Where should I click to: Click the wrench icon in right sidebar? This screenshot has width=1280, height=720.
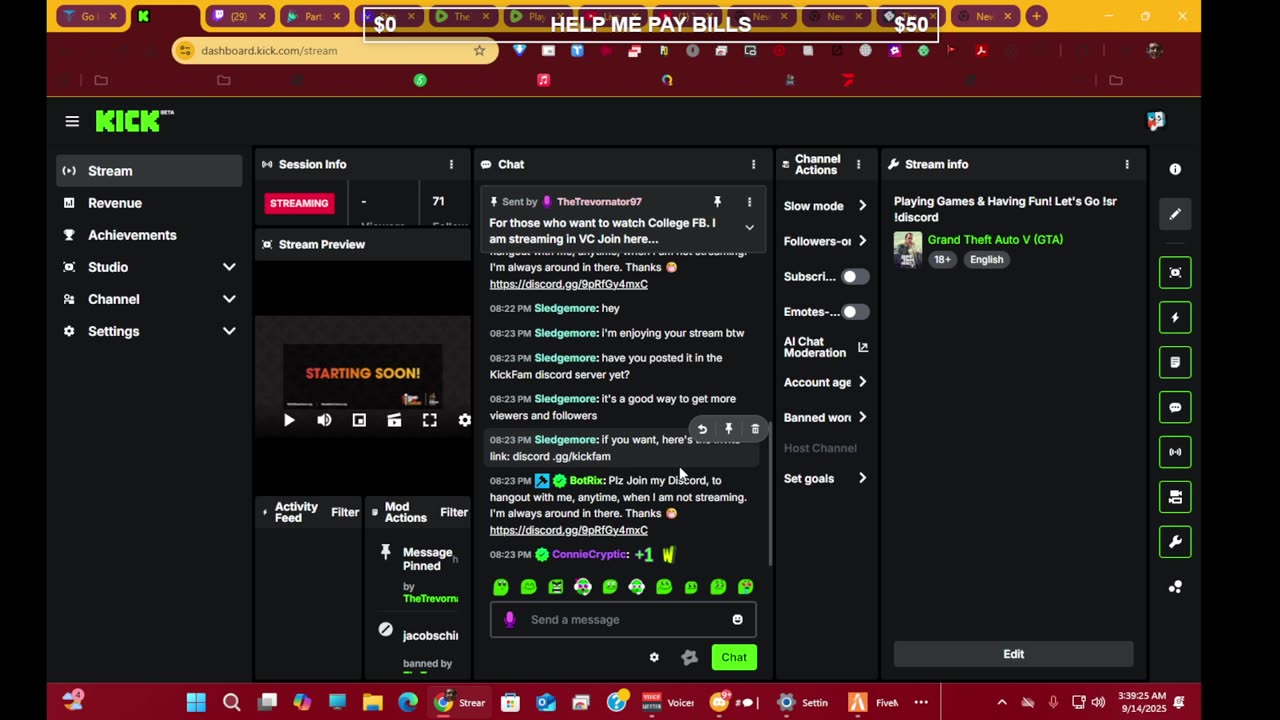tap(1175, 542)
